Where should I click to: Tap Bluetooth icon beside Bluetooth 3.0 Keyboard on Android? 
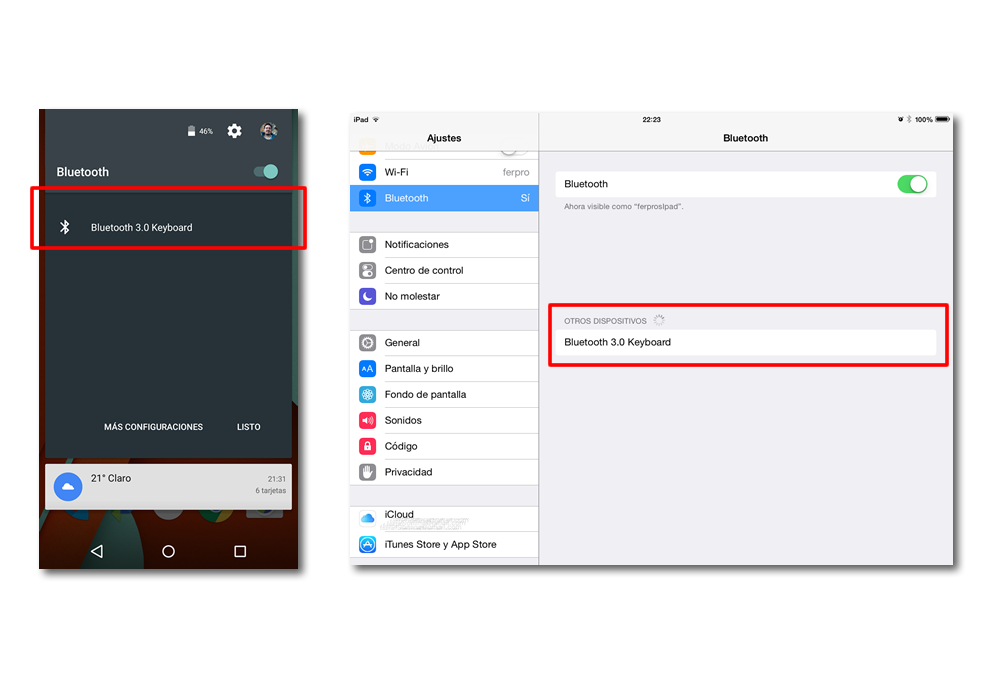64,227
